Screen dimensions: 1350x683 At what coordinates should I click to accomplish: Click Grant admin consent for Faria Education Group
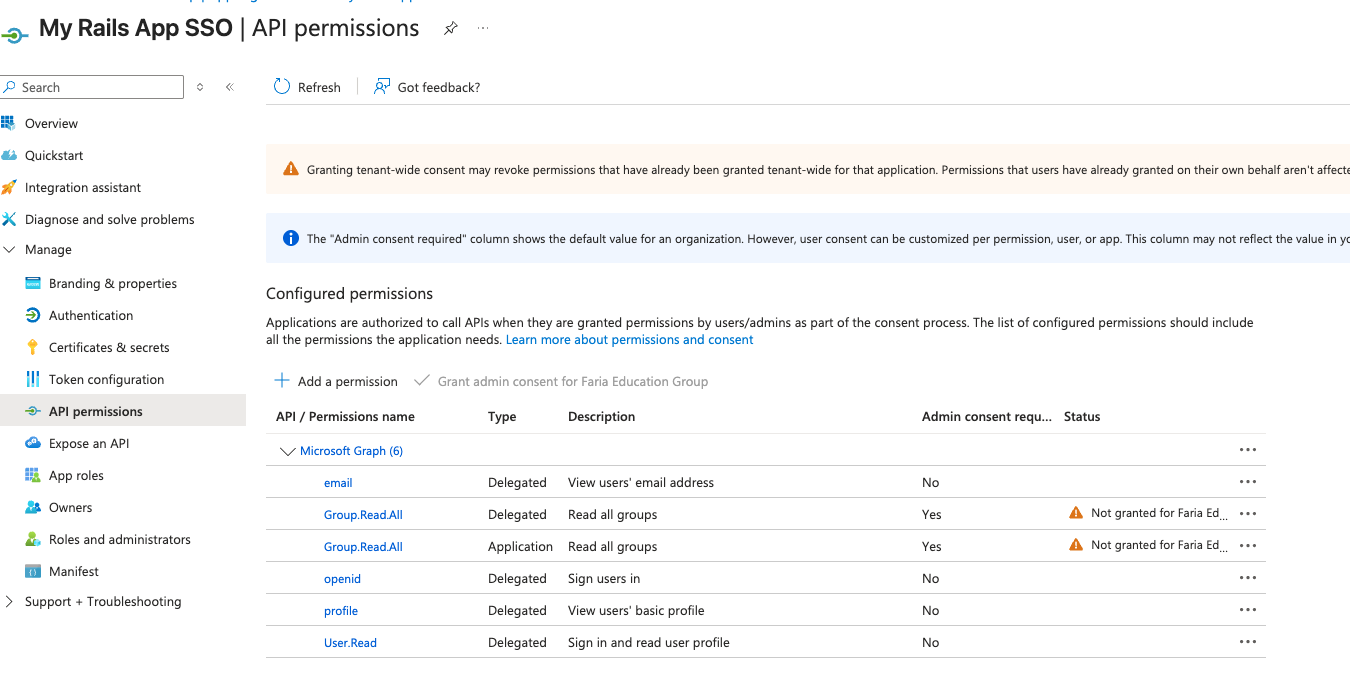pos(561,381)
